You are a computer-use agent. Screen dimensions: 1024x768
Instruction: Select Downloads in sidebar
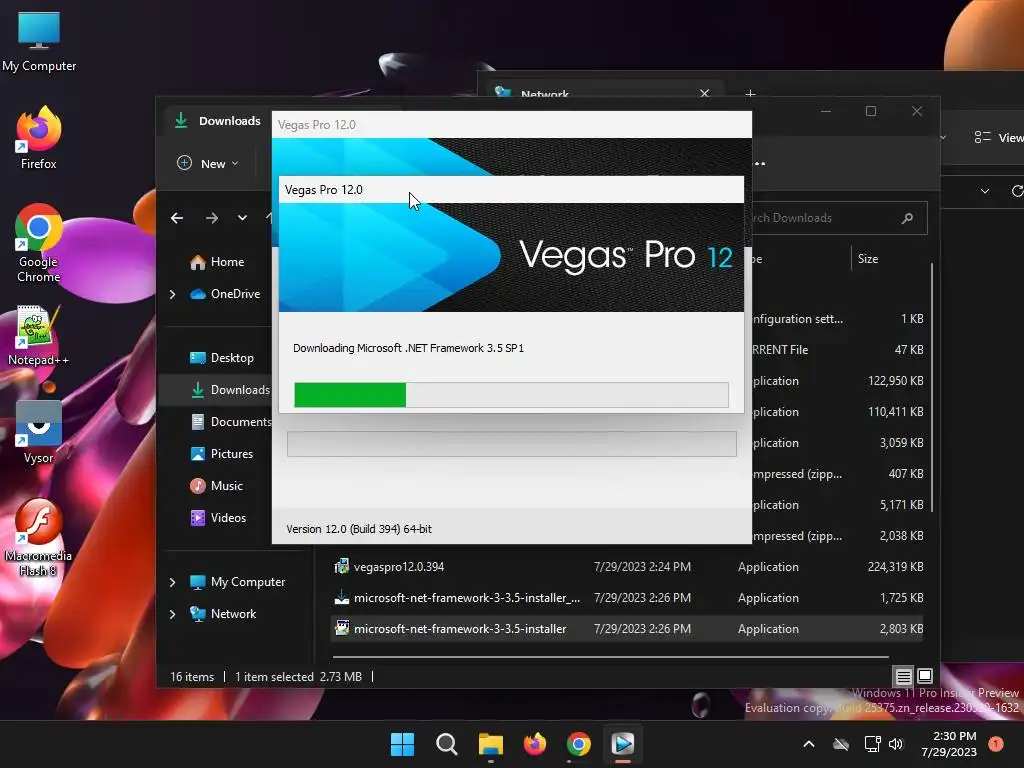[229, 390]
